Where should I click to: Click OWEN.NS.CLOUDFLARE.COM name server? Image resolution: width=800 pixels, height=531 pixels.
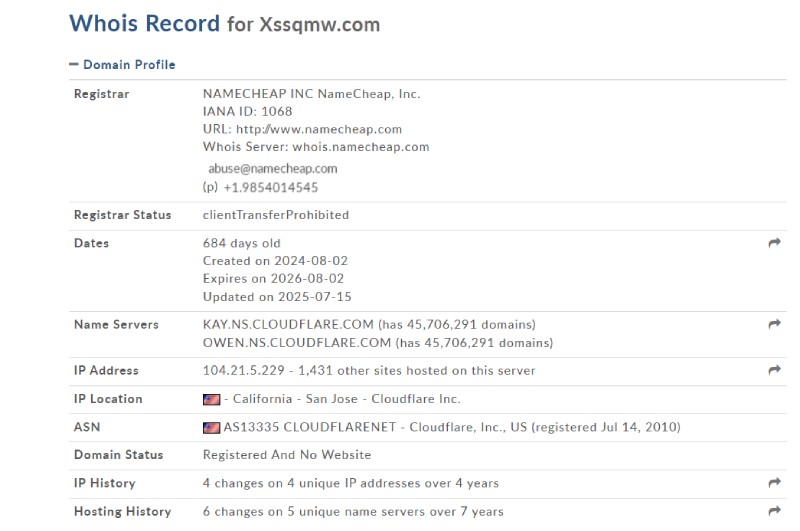point(296,342)
